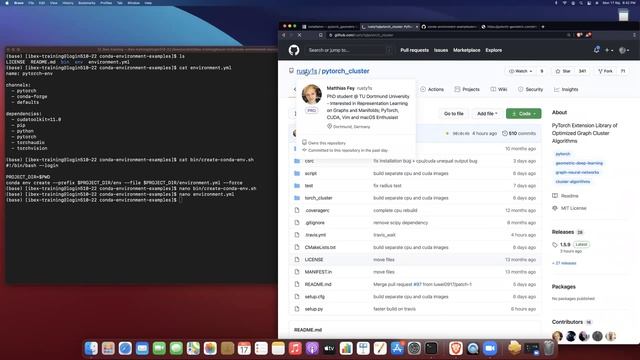Switch to the Actions repository tab

click(x=432, y=89)
